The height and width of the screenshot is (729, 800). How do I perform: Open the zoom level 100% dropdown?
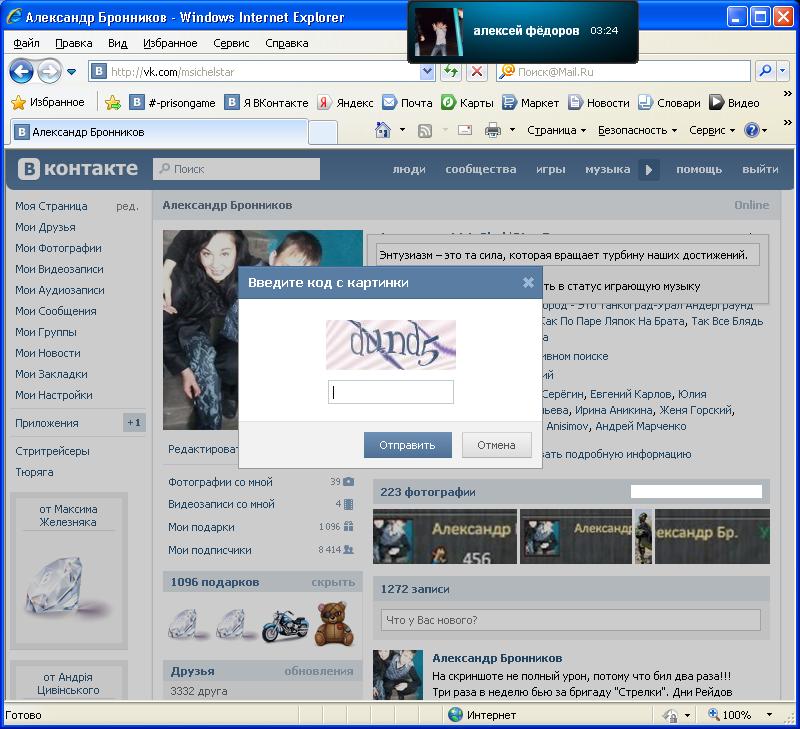[769, 715]
